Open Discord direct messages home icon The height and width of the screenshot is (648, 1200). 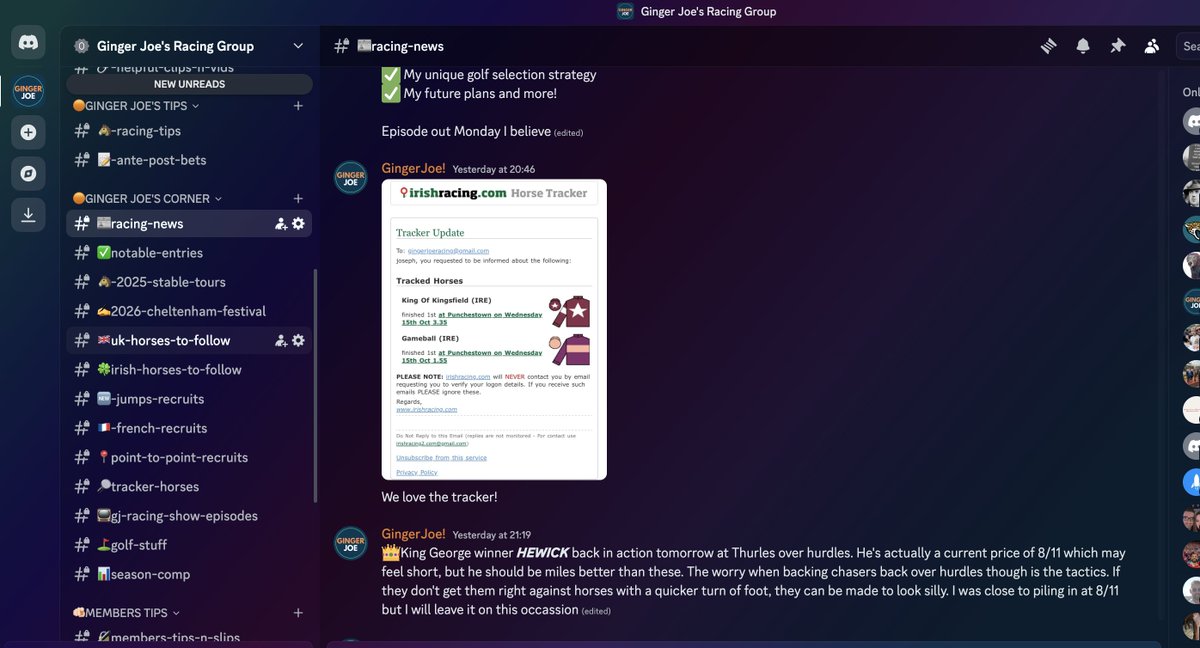tap(28, 44)
